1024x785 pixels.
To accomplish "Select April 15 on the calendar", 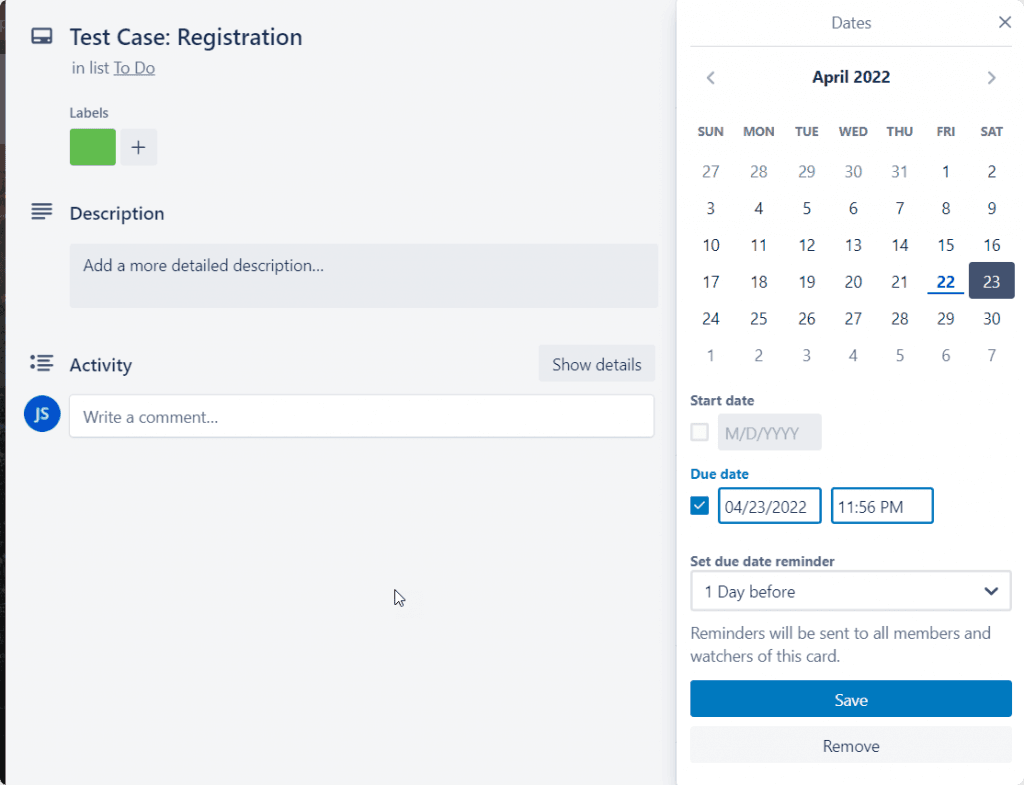I will point(945,244).
